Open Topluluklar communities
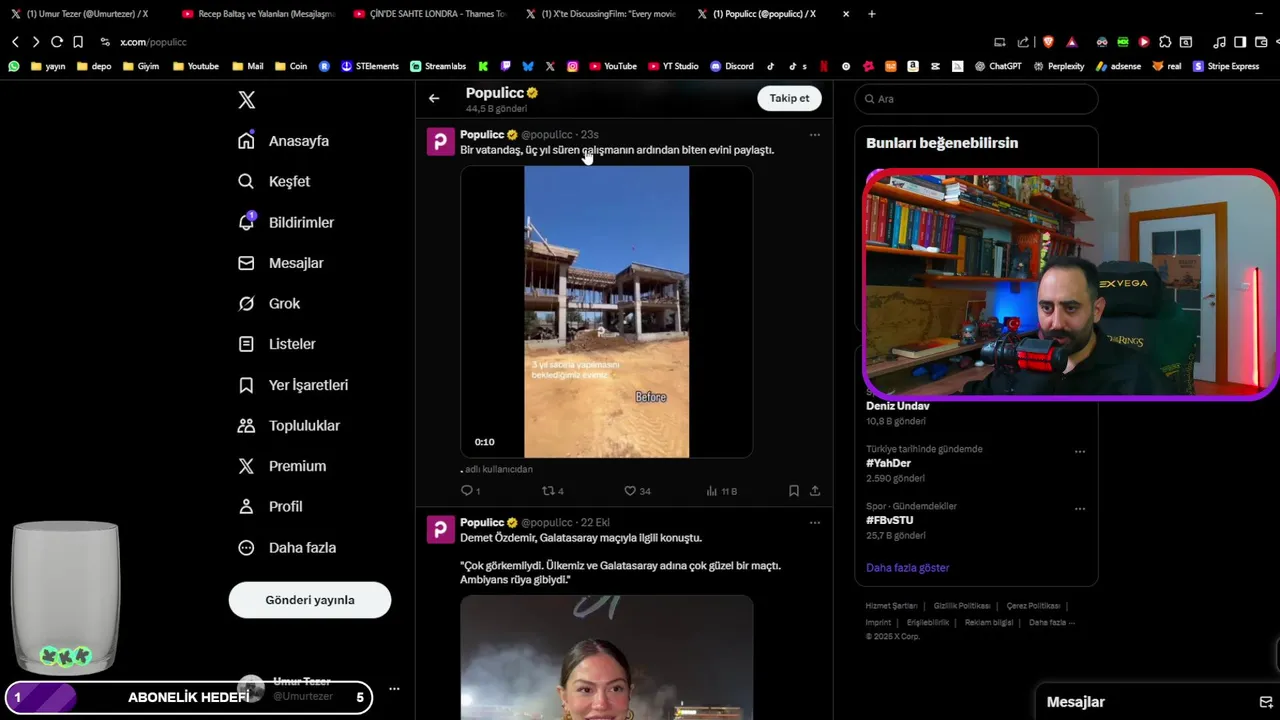The image size is (1280, 720). tap(288, 425)
